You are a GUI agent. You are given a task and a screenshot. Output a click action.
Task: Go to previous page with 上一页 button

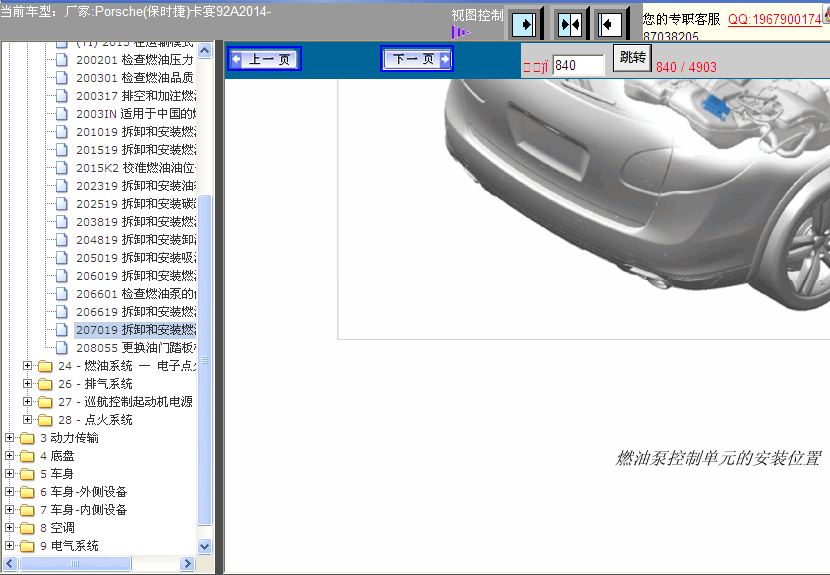point(264,60)
